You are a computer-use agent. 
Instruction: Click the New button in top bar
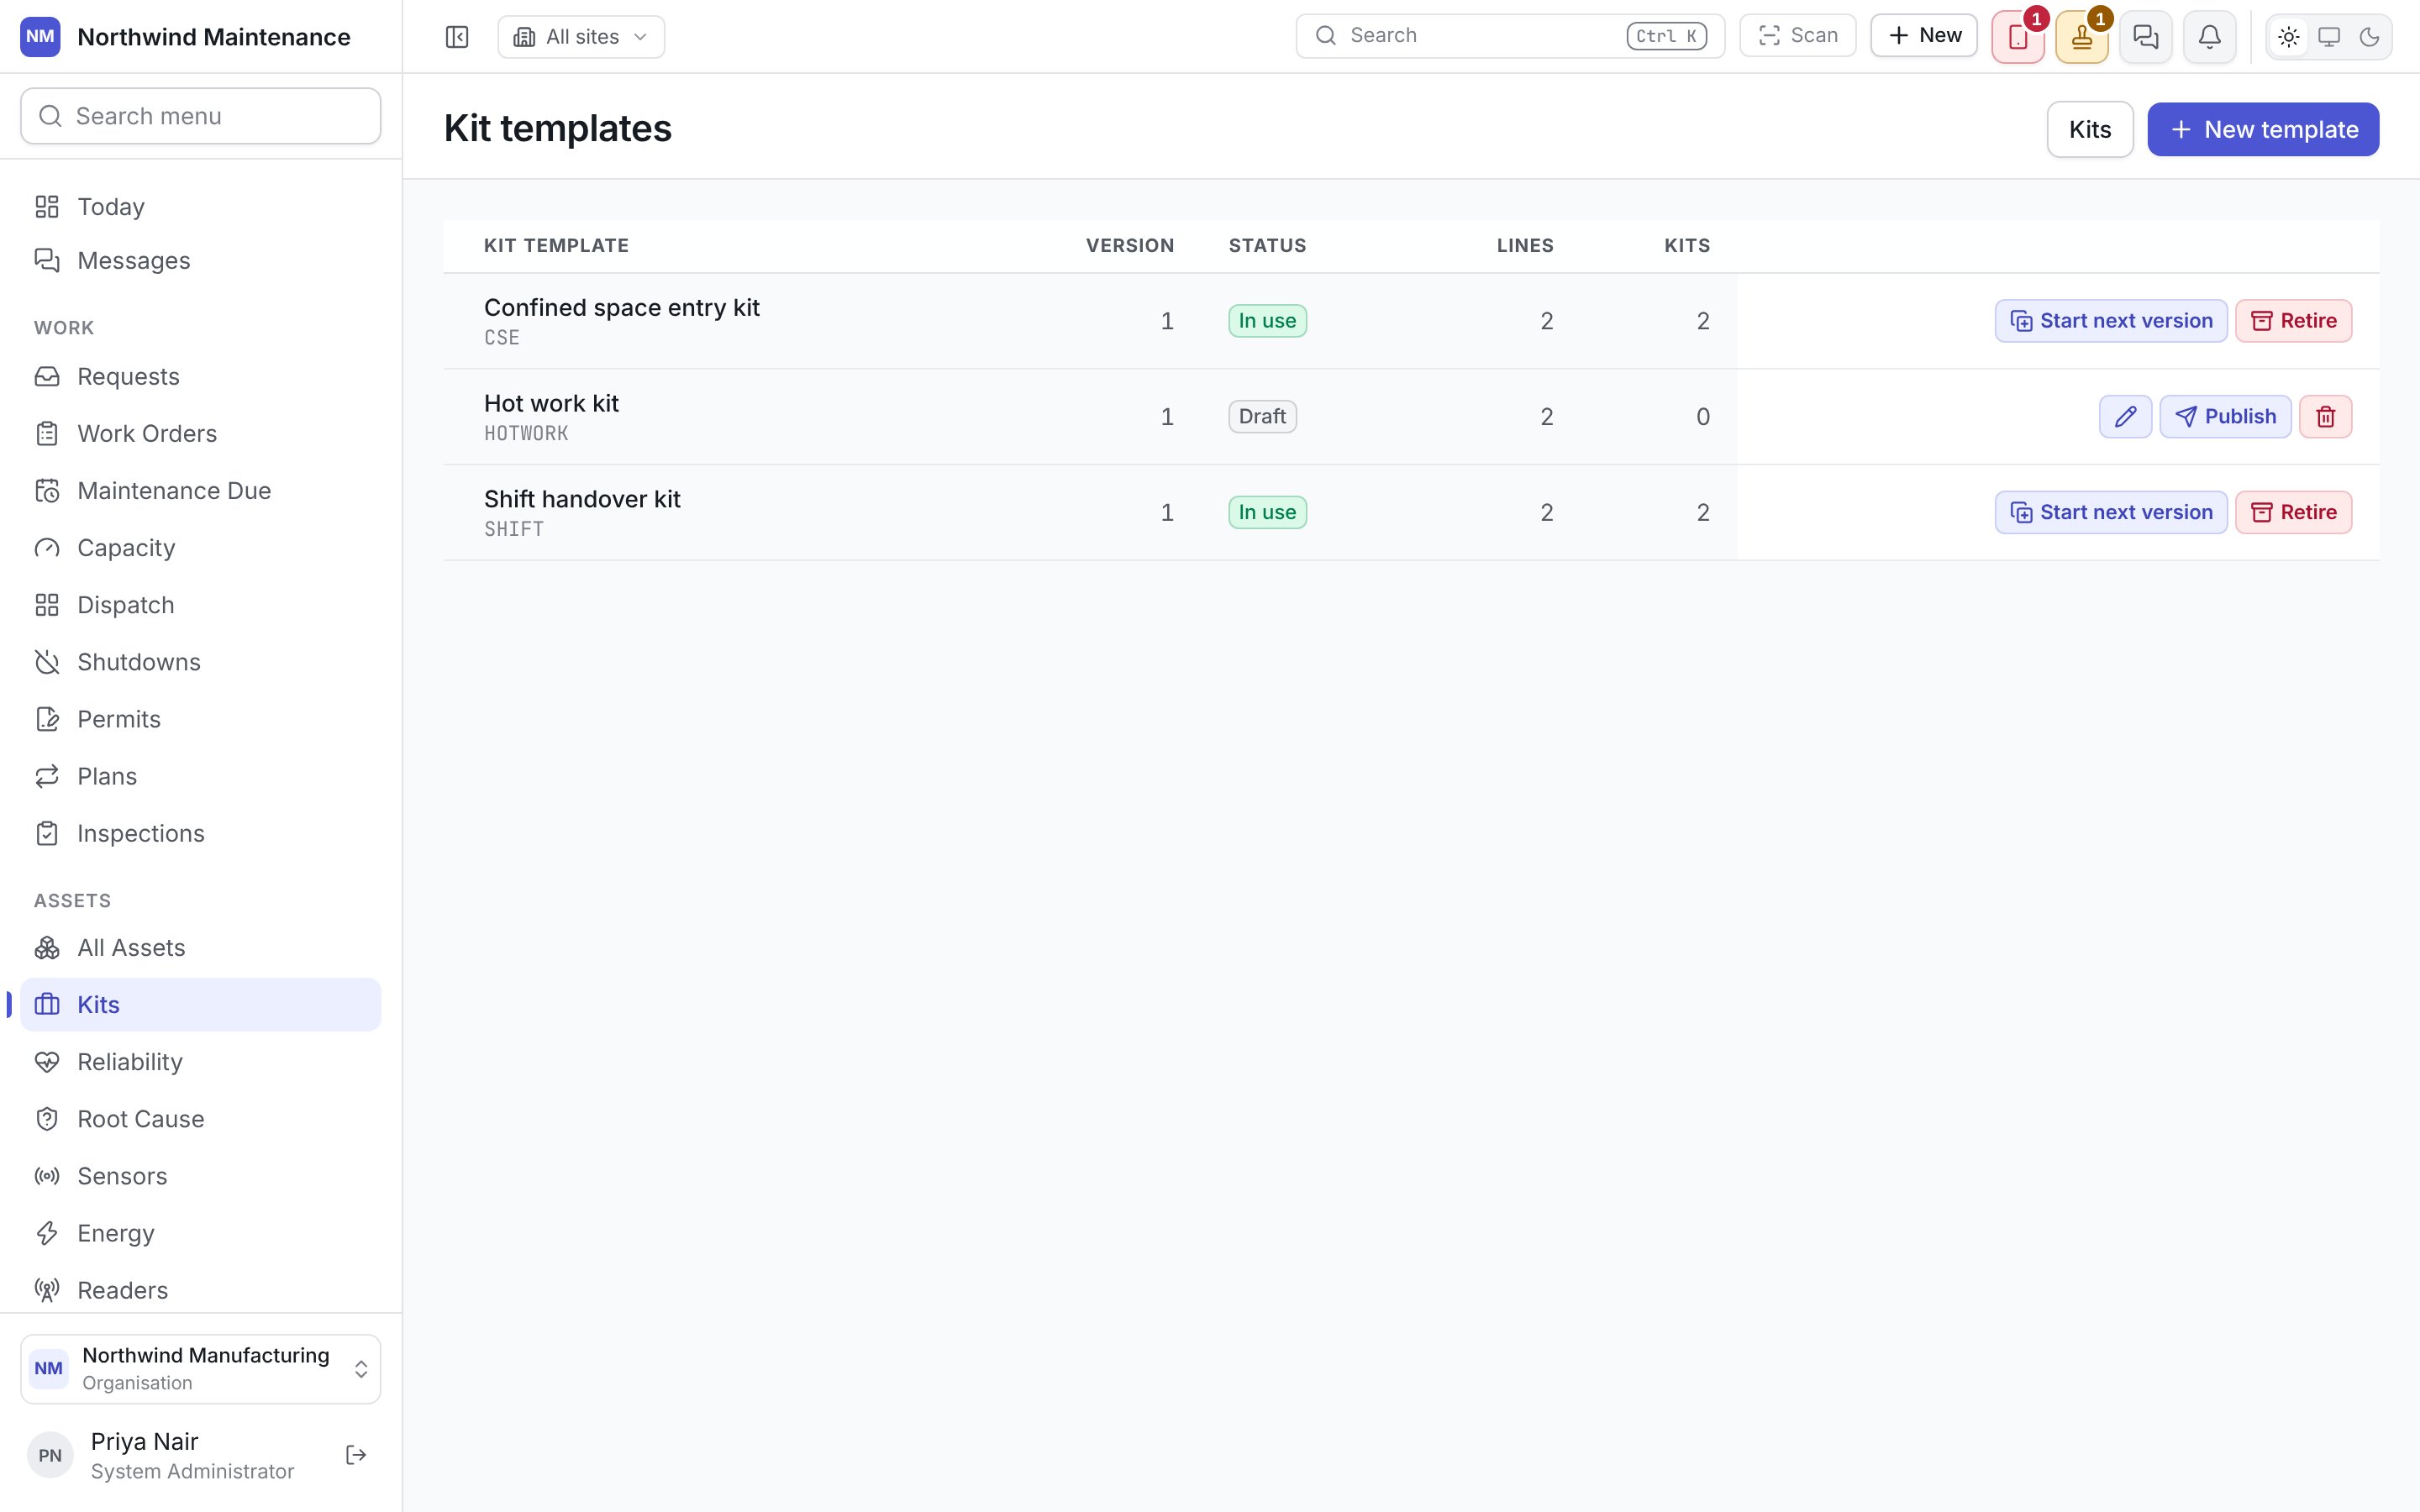tap(1924, 36)
